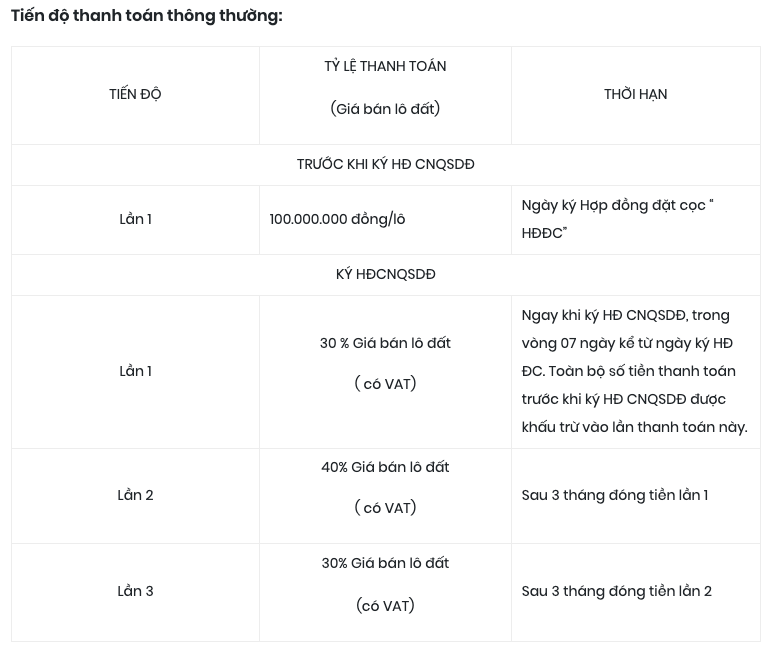Select the 'TIẾN ĐỘ' column header
Viewport: 769px width, 650px height.
click(x=135, y=94)
